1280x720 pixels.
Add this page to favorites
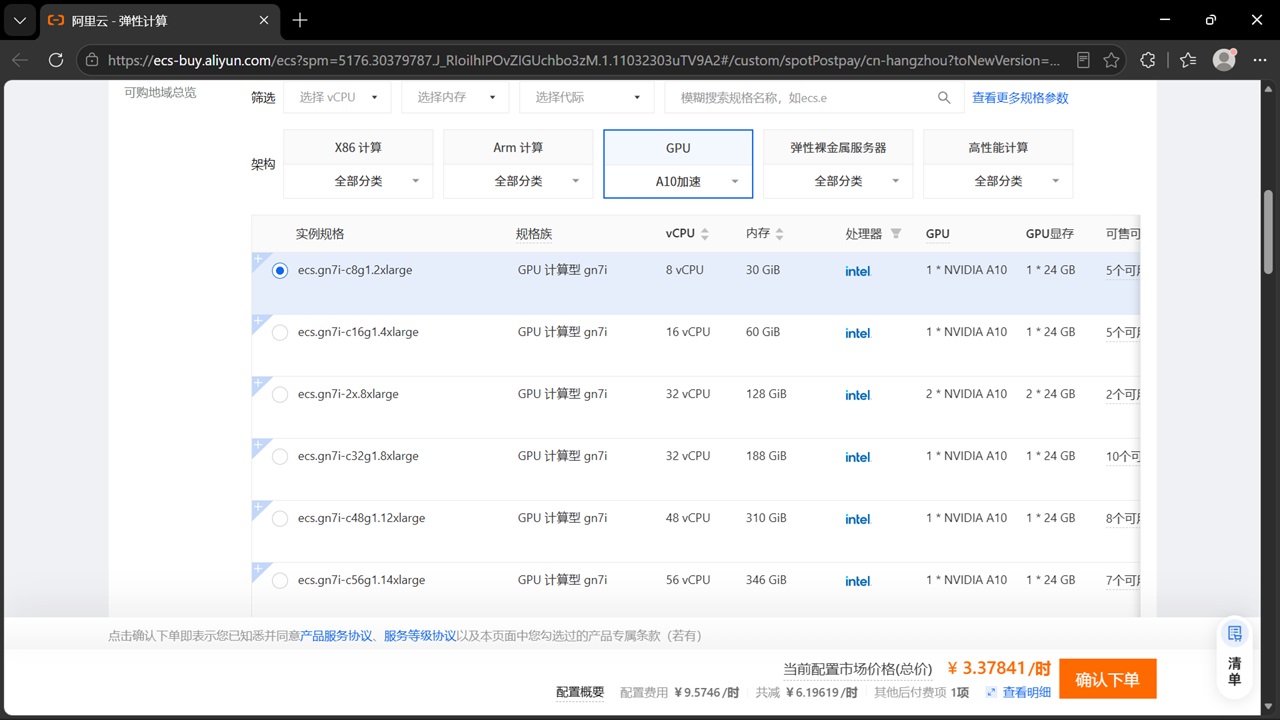coord(1111,60)
